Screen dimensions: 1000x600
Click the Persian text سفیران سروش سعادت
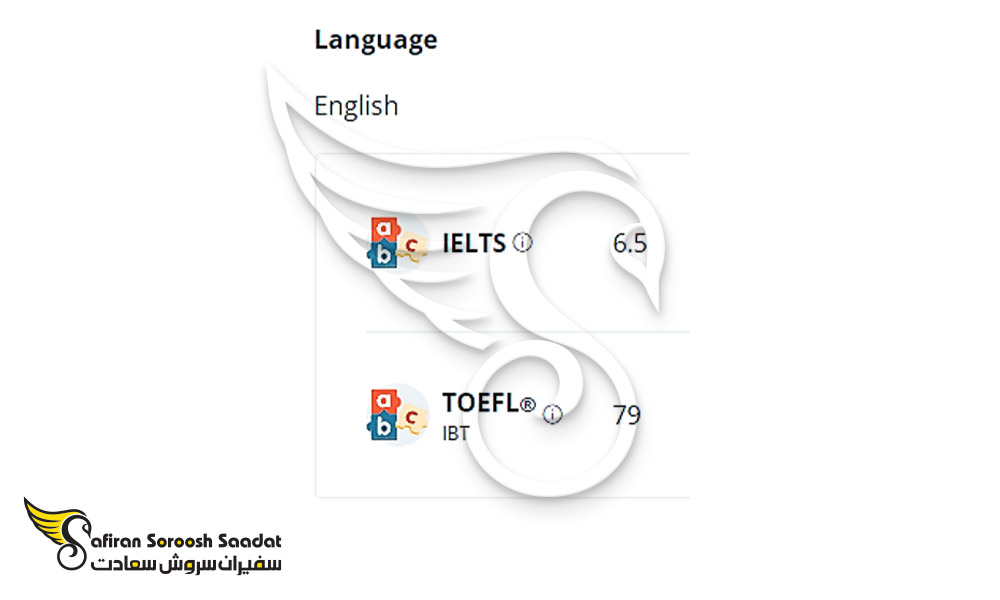(x=186, y=564)
